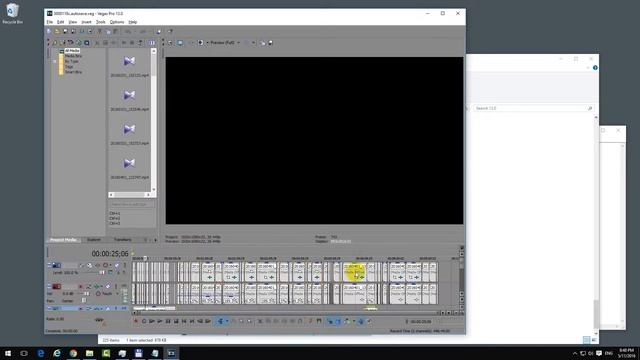
Task: Click the Redo arrow in main toolbar
Action: click(x=142, y=31)
